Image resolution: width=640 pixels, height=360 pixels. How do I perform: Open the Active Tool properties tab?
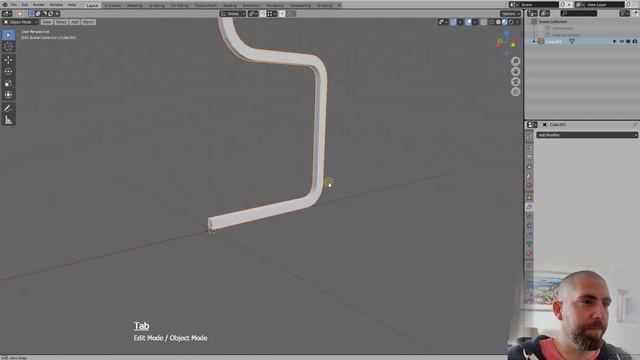coord(529,137)
